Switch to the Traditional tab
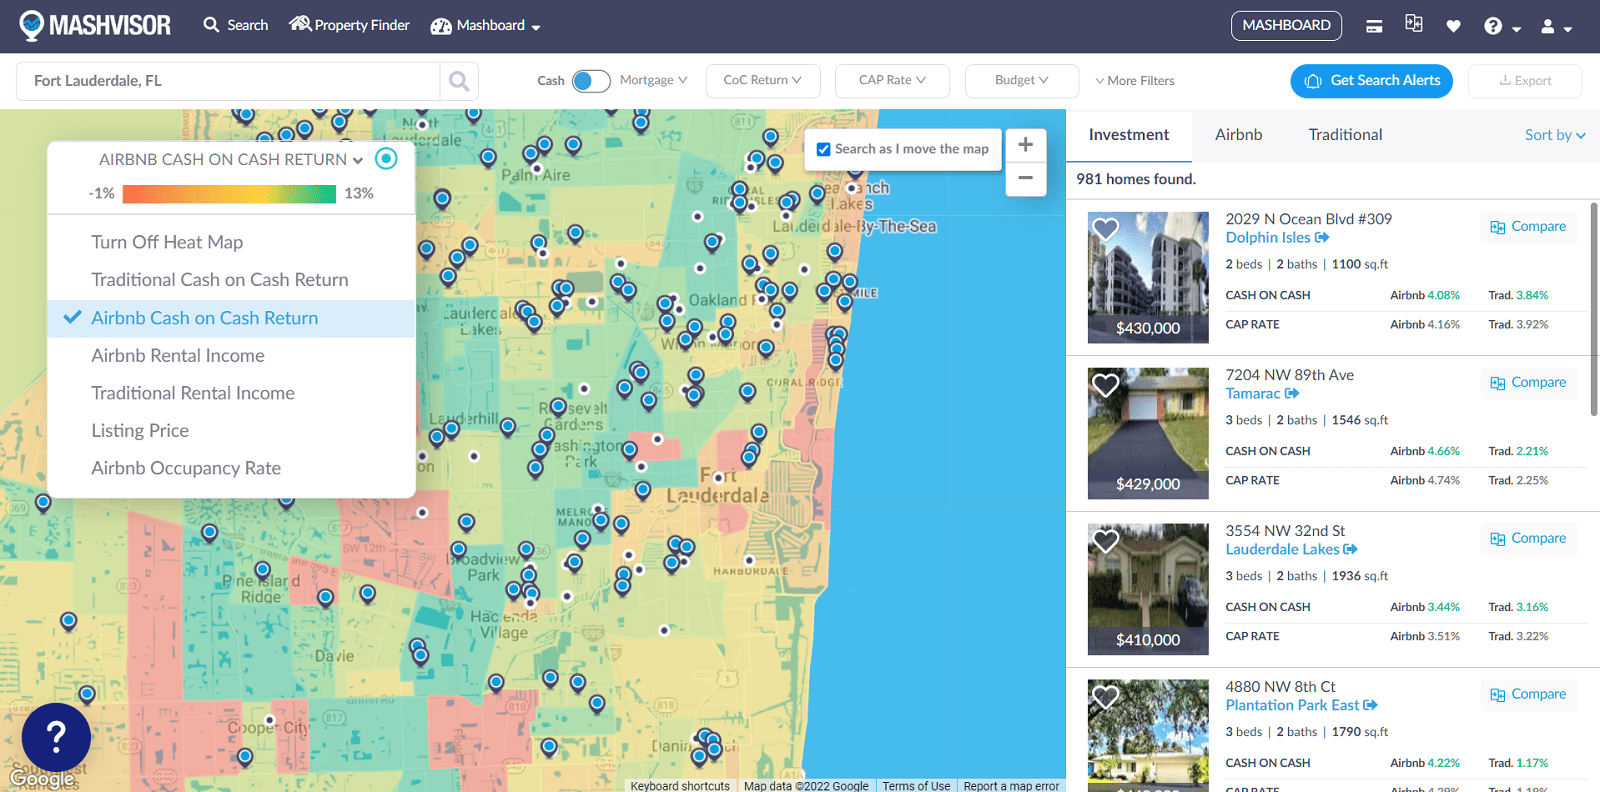1600x792 pixels. [x=1345, y=135]
